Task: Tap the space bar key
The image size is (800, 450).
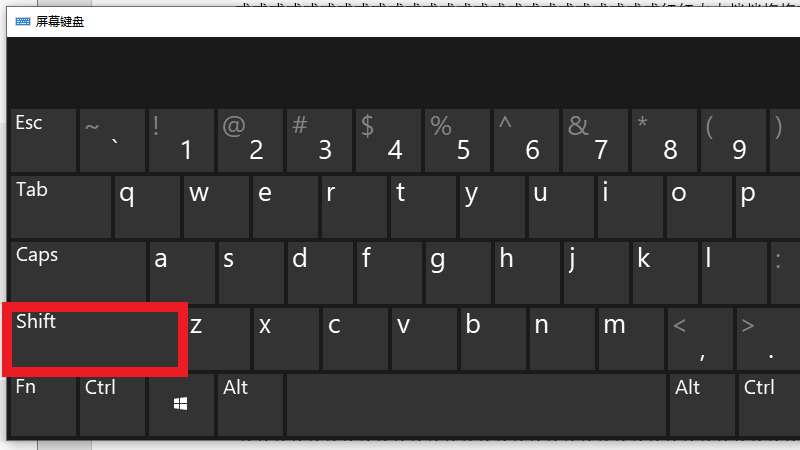Action: (x=477, y=405)
